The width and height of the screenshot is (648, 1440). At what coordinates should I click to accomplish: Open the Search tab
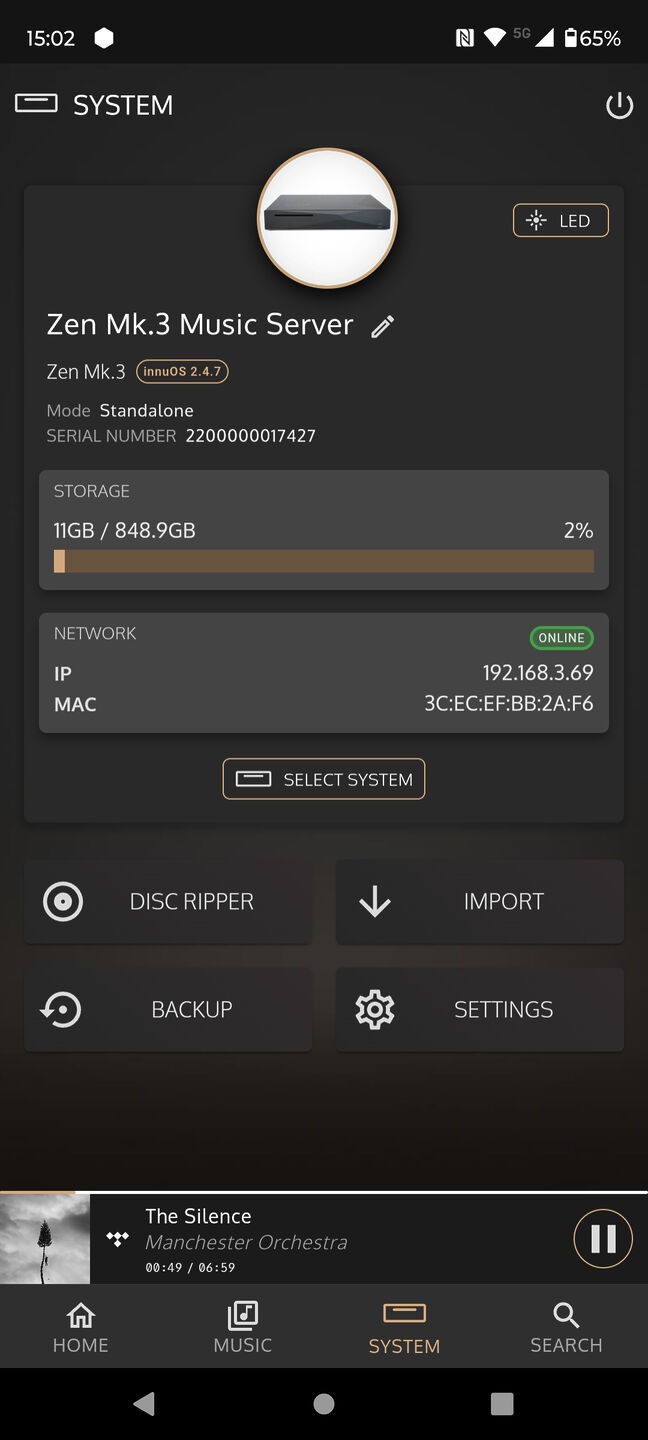(566, 1328)
